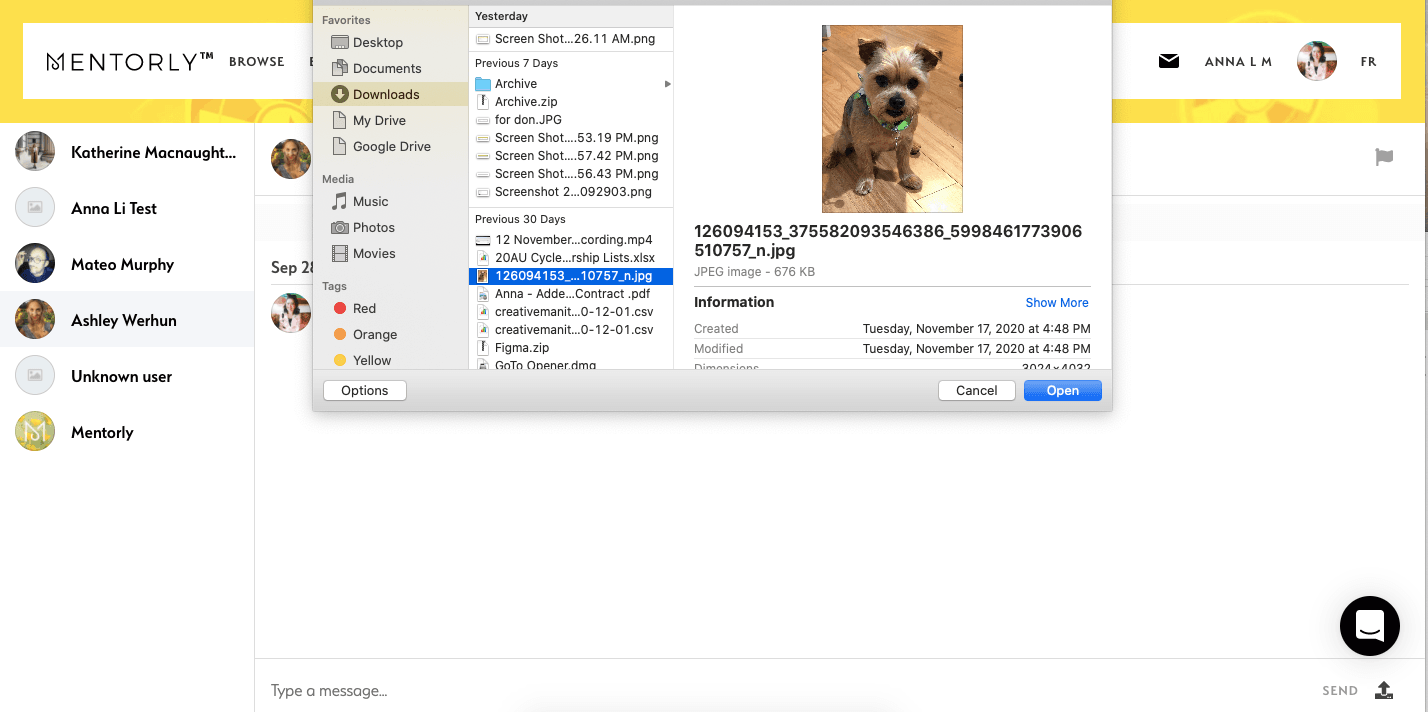Open Music in the Media sidebar
1428x712 pixels.
370,201
